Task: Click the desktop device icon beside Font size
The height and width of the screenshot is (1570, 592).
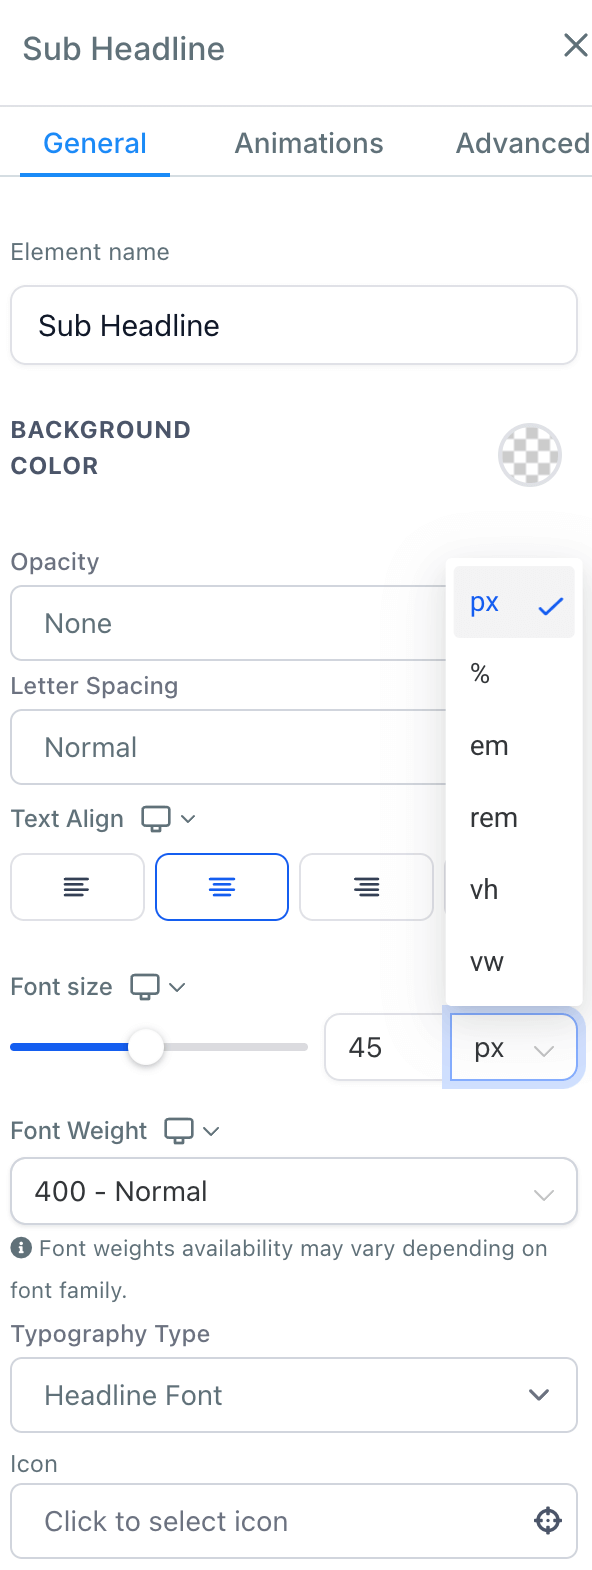Action: pyautogui.click(x=145, y=987)
